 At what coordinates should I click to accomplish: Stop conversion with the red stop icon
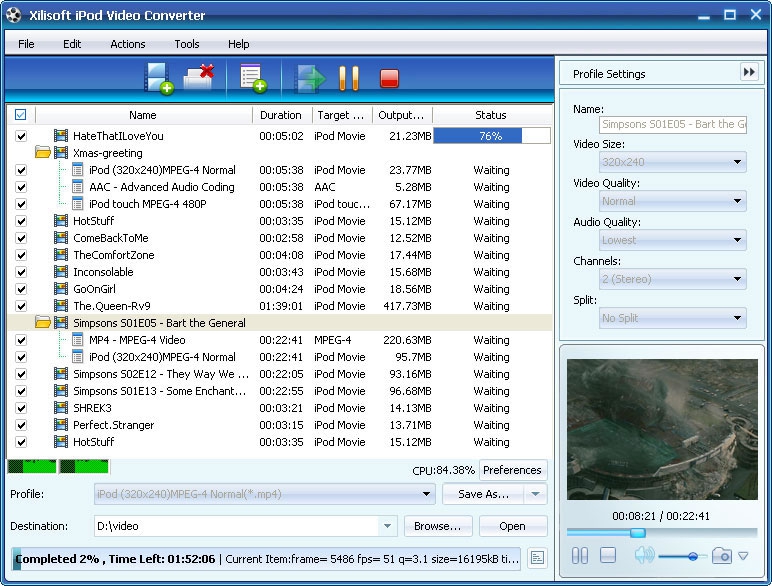click(389, 78)
